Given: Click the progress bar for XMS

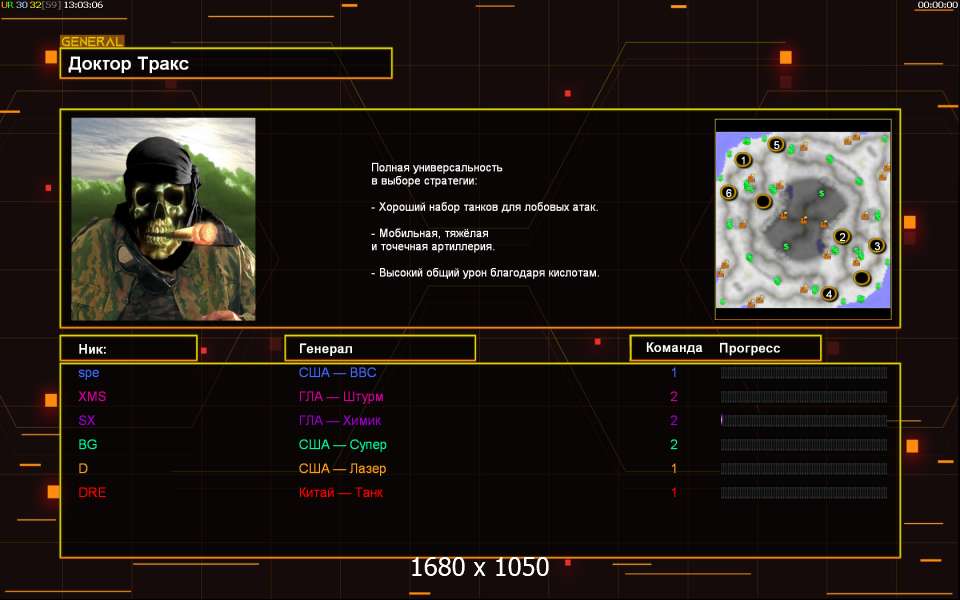Looking at the screenshot, I should click(804, 397).
